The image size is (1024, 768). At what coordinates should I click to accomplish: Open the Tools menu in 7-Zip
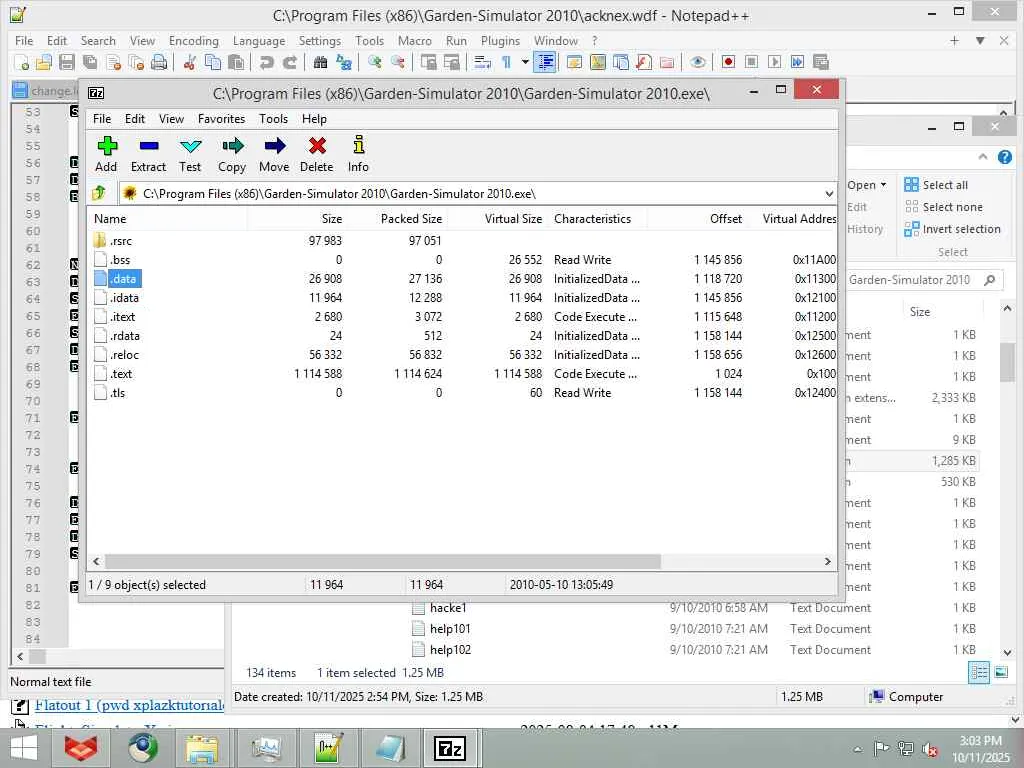click(x=273, y=119)
